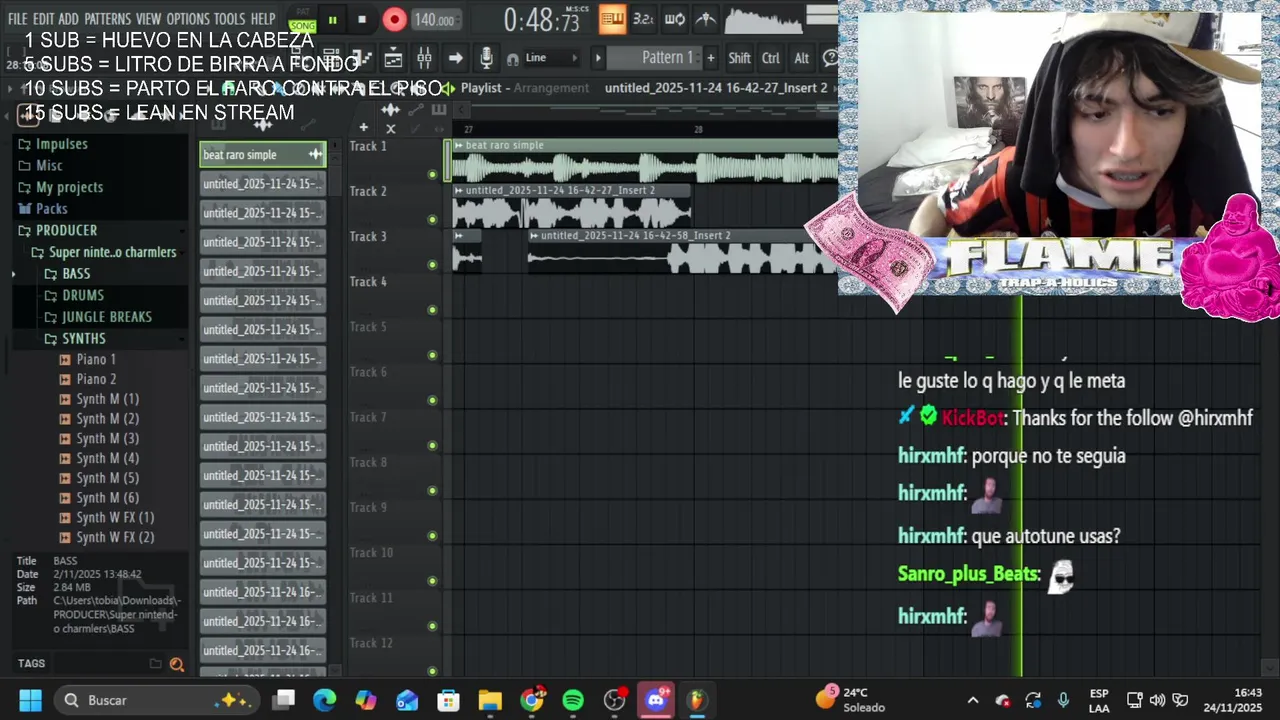Mute Track 6 via its green dot
1280x720 pixels.
point(432,400)
